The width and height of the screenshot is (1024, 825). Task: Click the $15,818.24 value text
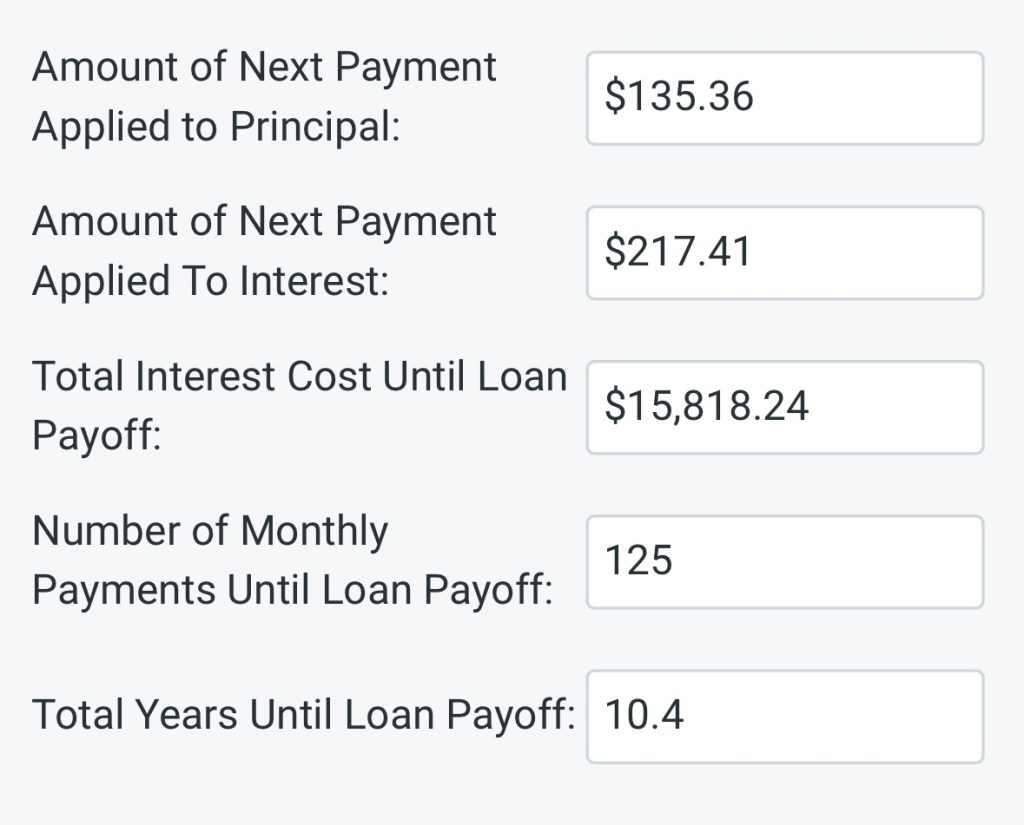coord(706,407)
